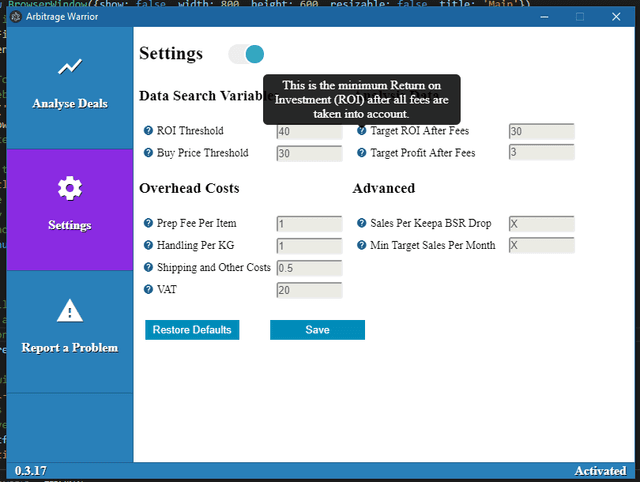
Task: Open the Analyse Deals section
Action: 70,88
